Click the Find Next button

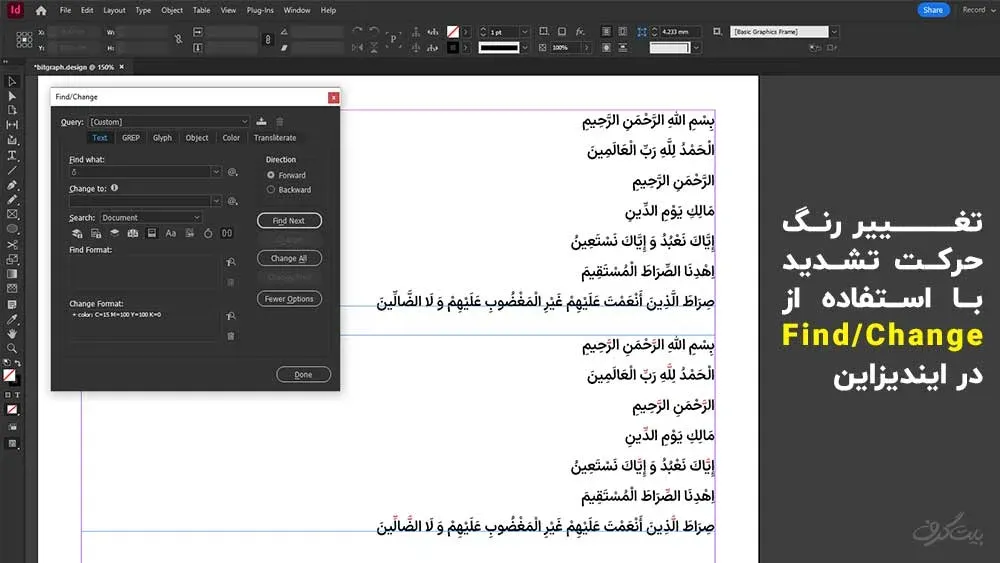(289, 221)
